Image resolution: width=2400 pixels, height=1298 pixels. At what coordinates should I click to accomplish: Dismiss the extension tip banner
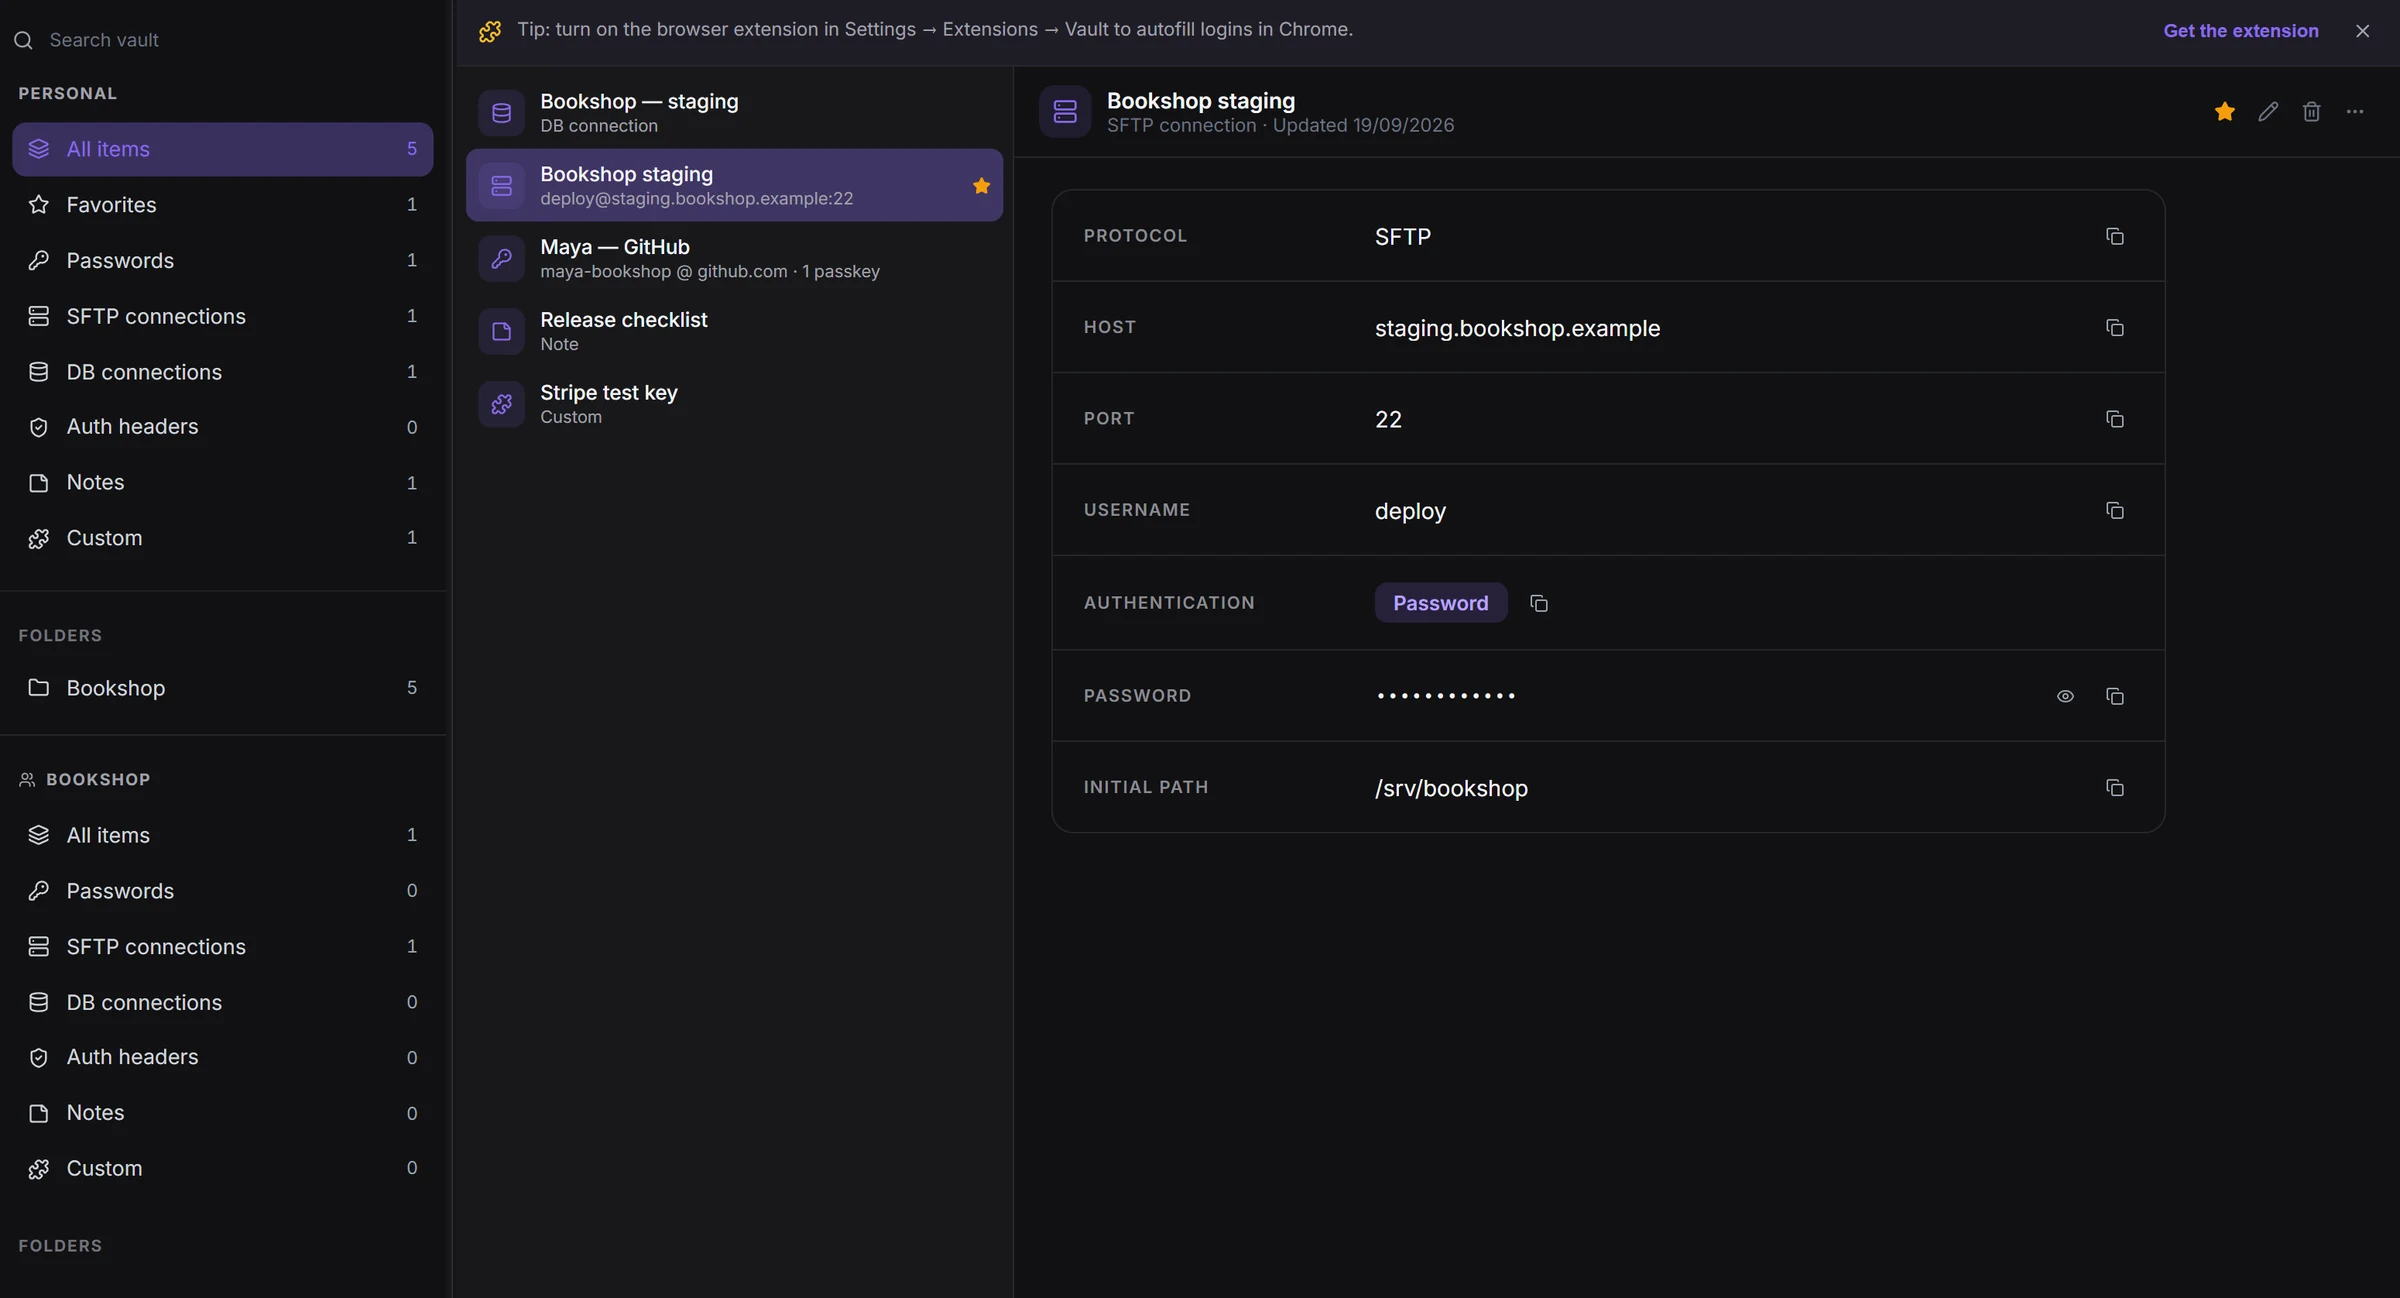coord(2362,31)
